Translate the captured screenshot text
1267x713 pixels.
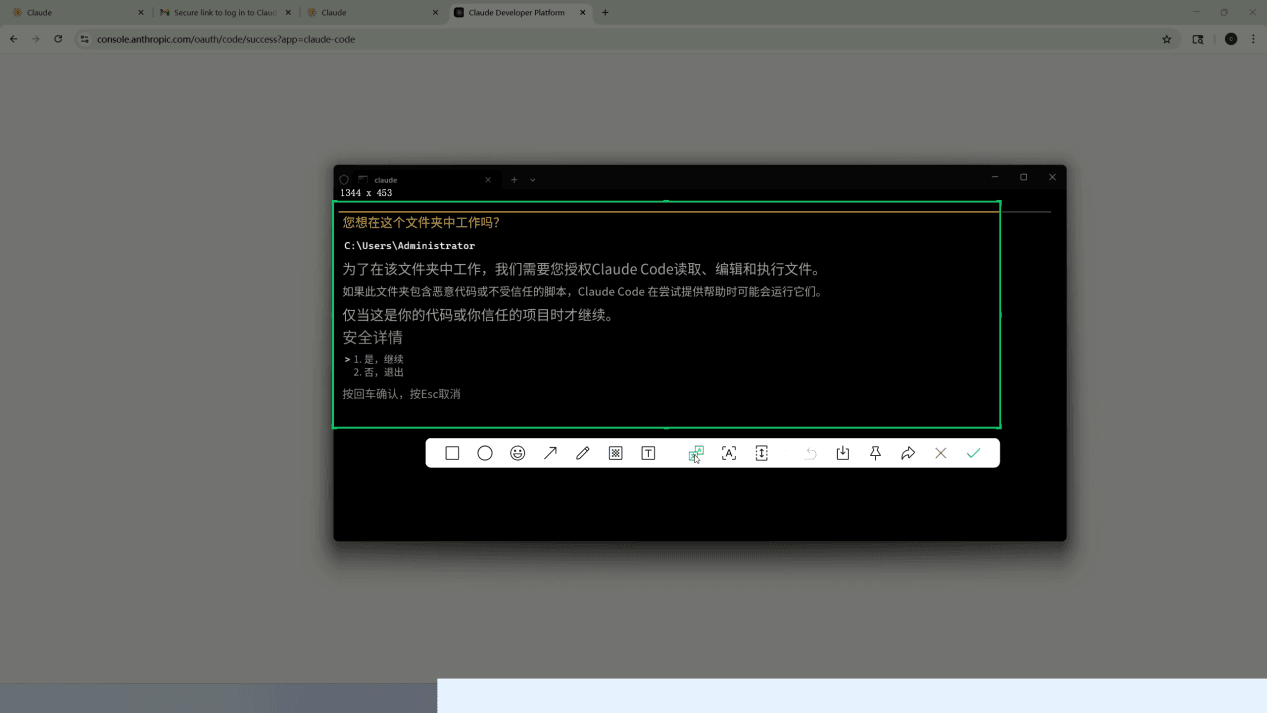(696, 453)
